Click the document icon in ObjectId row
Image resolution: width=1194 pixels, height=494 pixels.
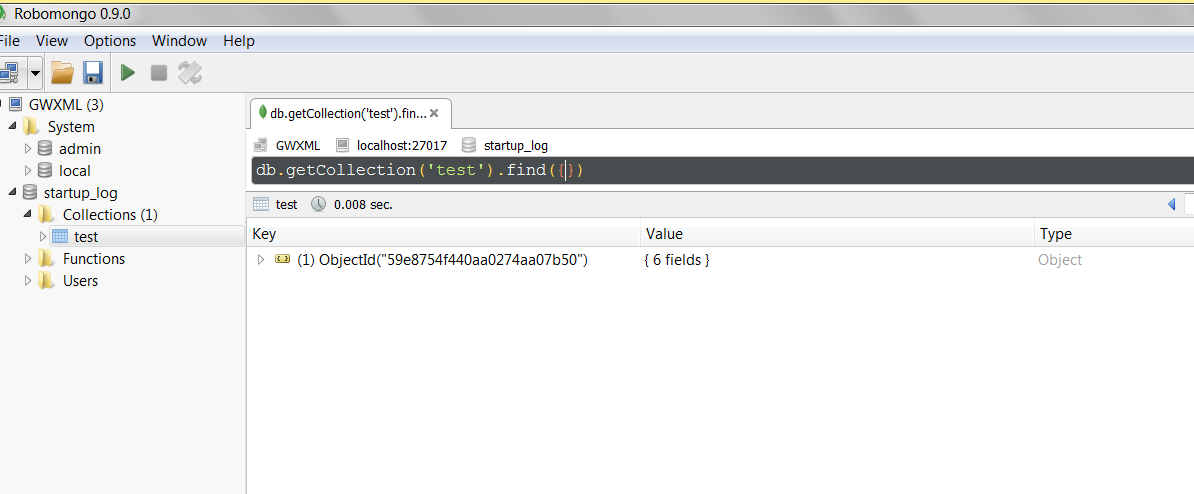coord(283,260)
